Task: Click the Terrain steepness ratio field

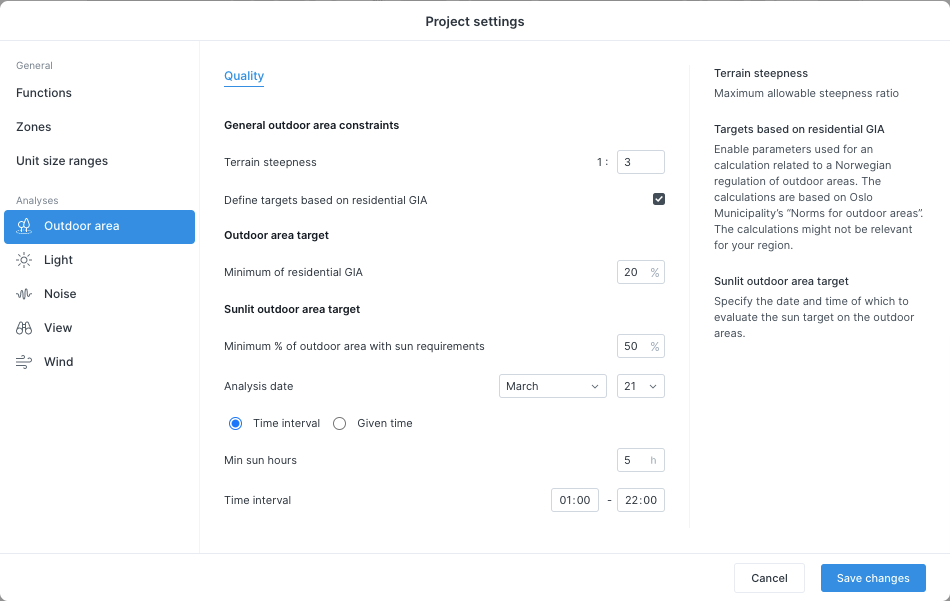Action: [x=640, y=162]
